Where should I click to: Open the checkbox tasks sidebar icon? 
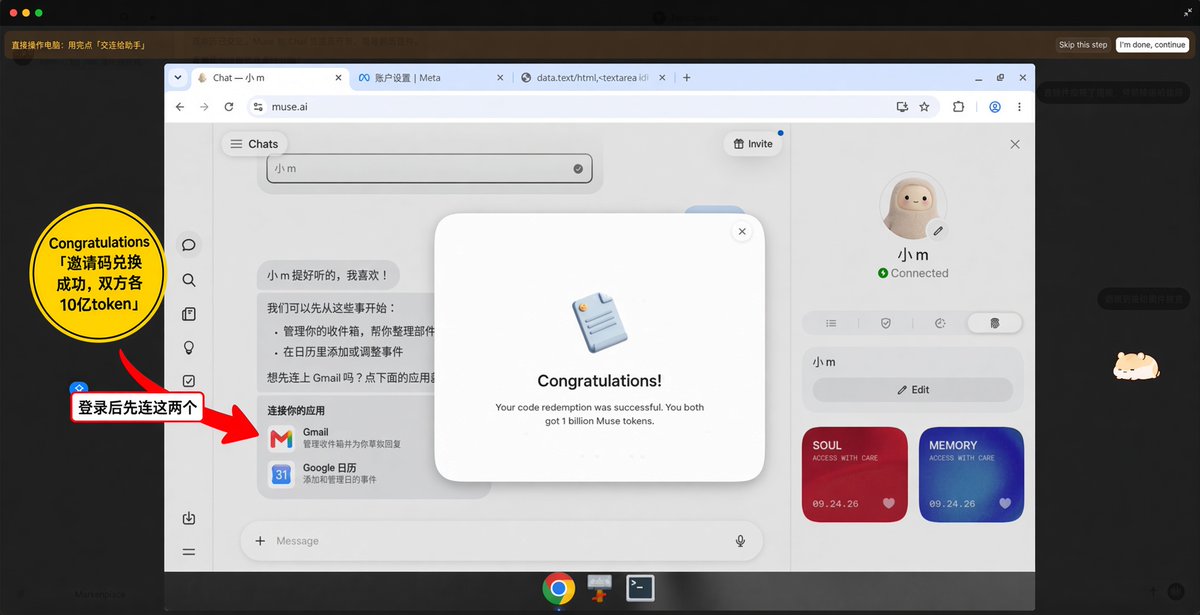tap(189, 381)
